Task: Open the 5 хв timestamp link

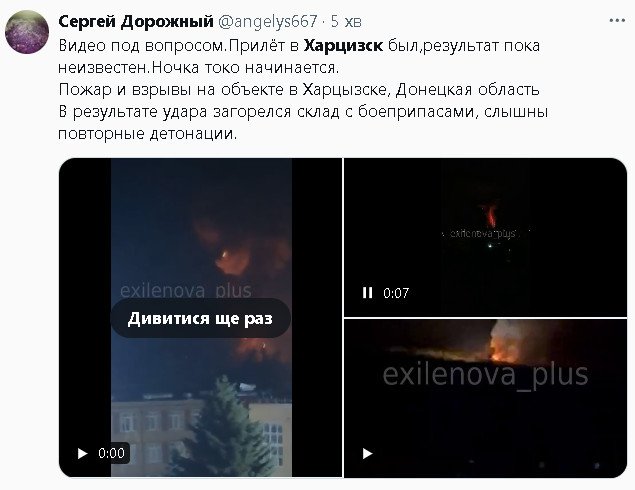Action: [346, 21]
